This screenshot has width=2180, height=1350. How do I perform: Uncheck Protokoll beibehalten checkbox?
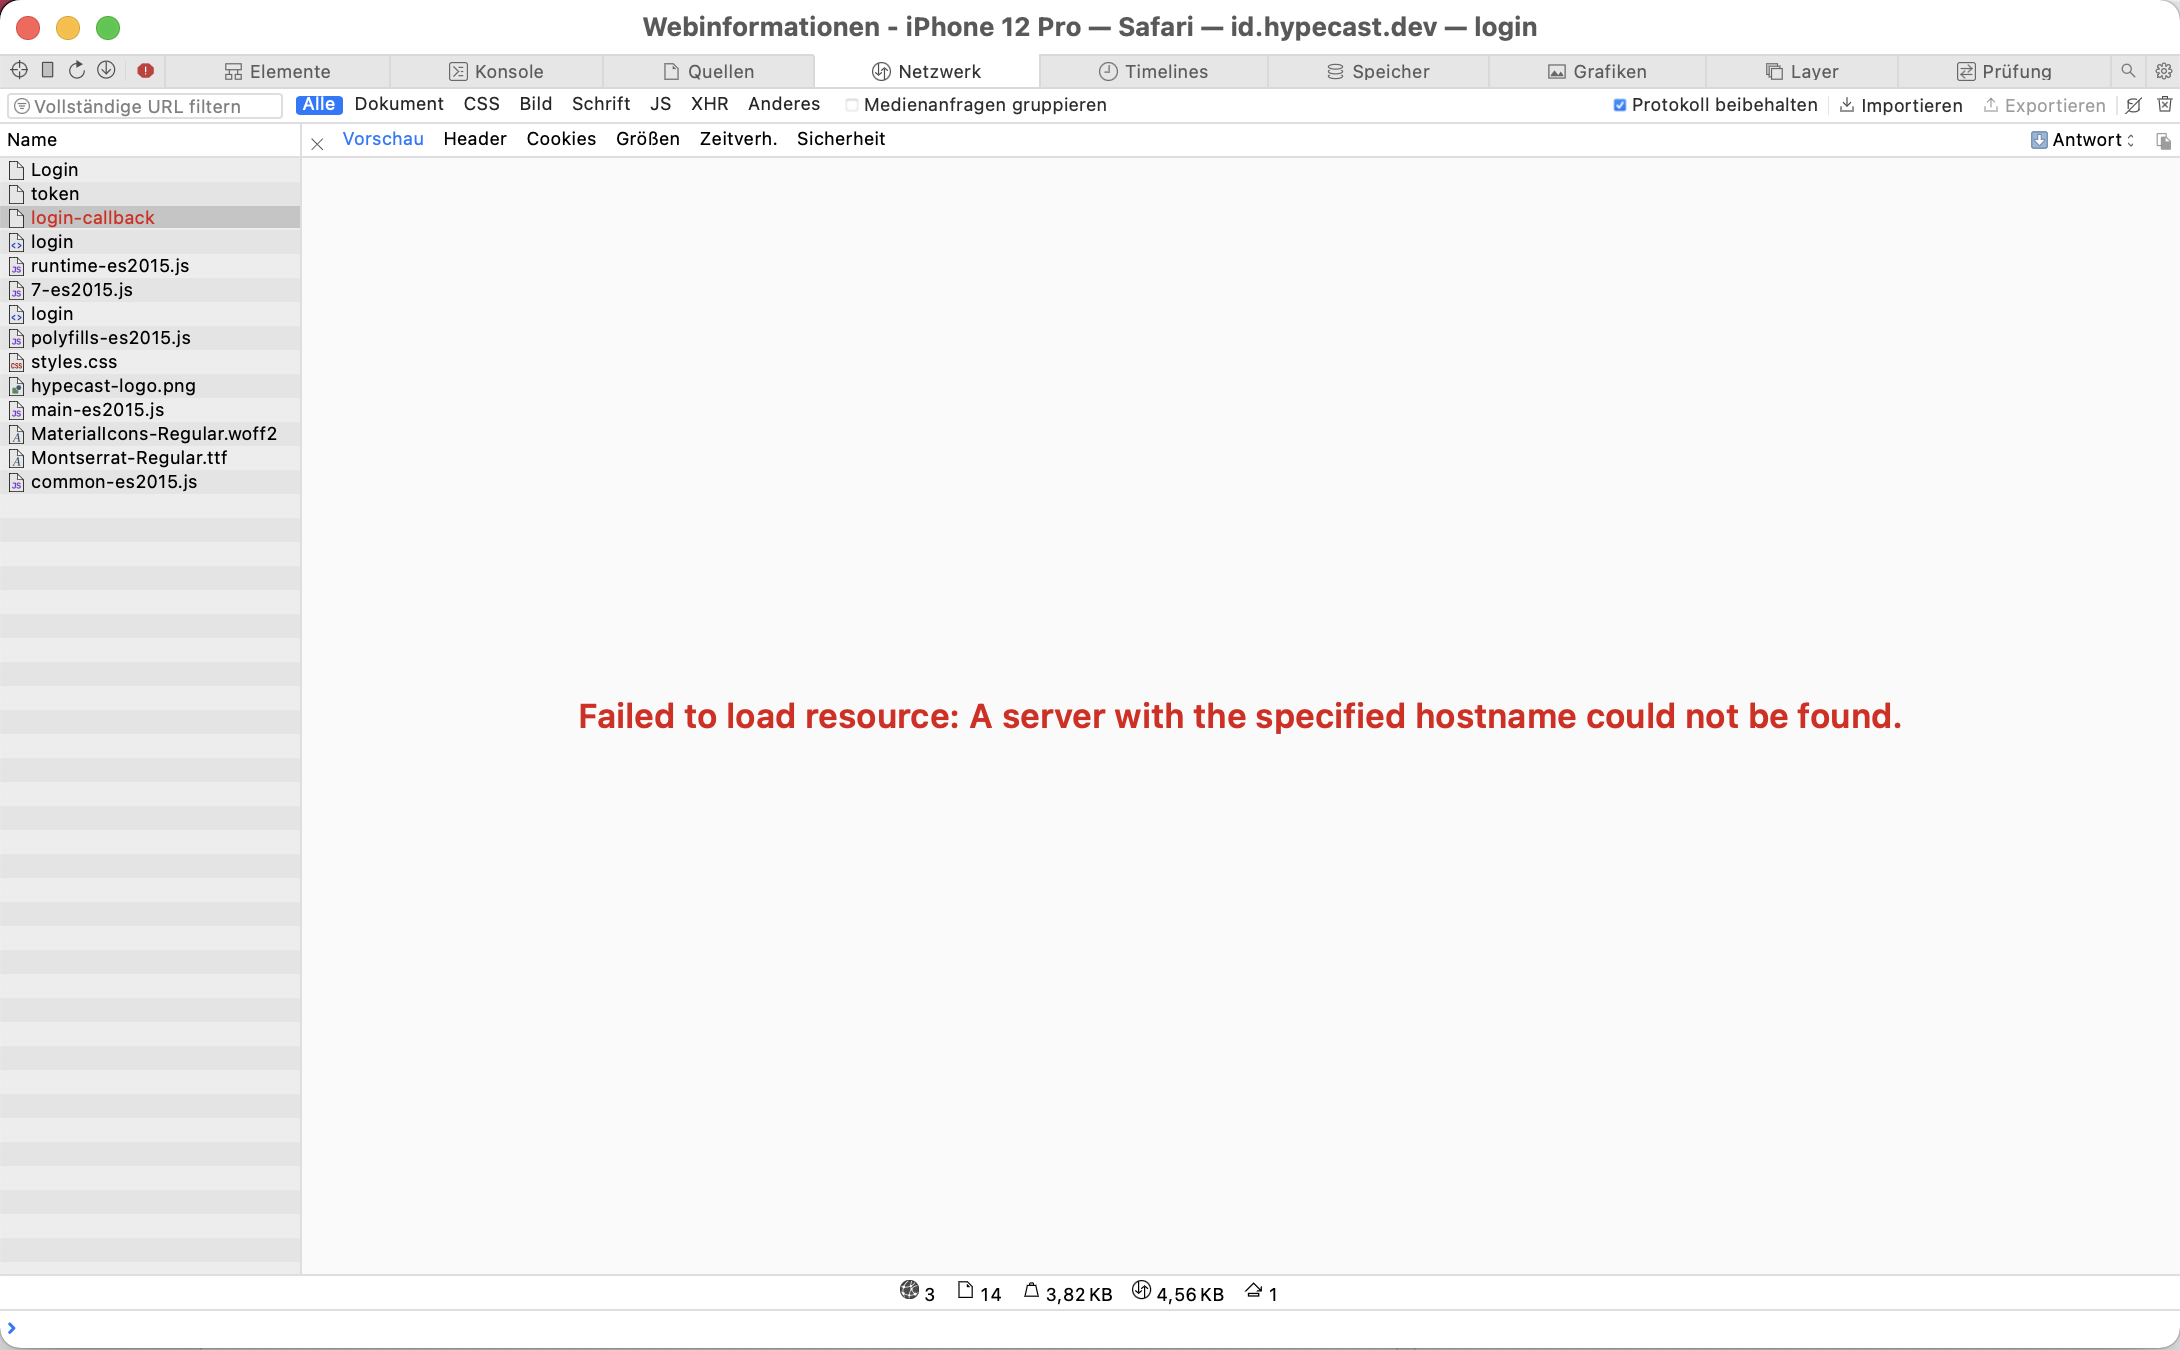pyautogui.click(x=1620, y=105)
